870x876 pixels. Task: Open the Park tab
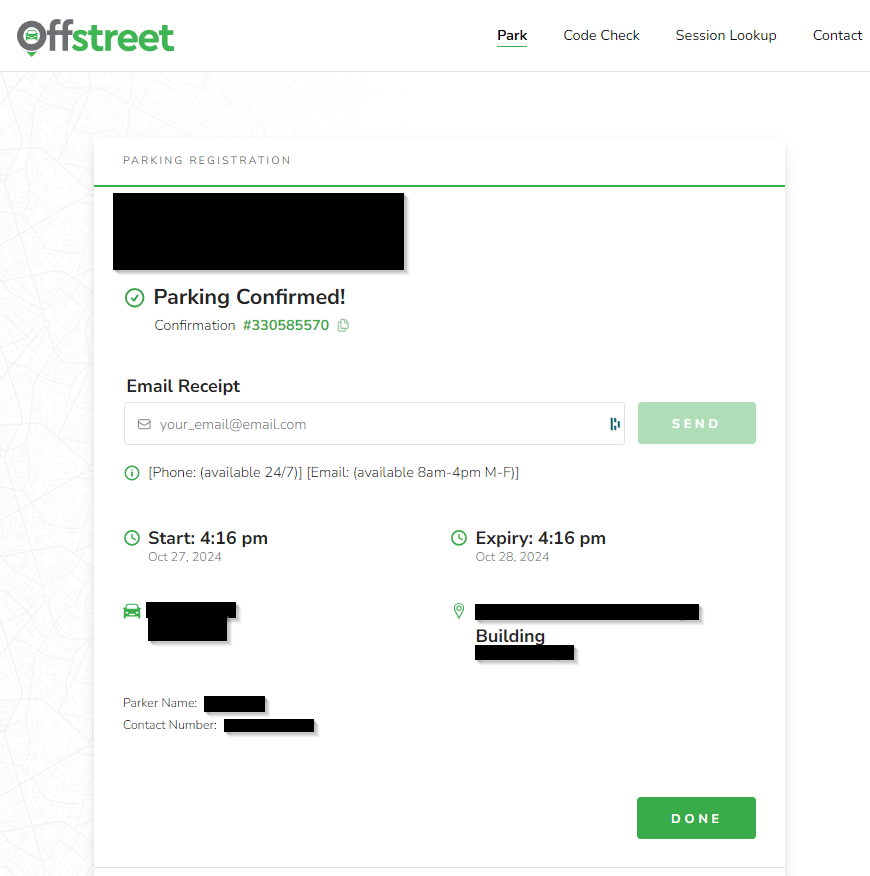coord(512,35)
